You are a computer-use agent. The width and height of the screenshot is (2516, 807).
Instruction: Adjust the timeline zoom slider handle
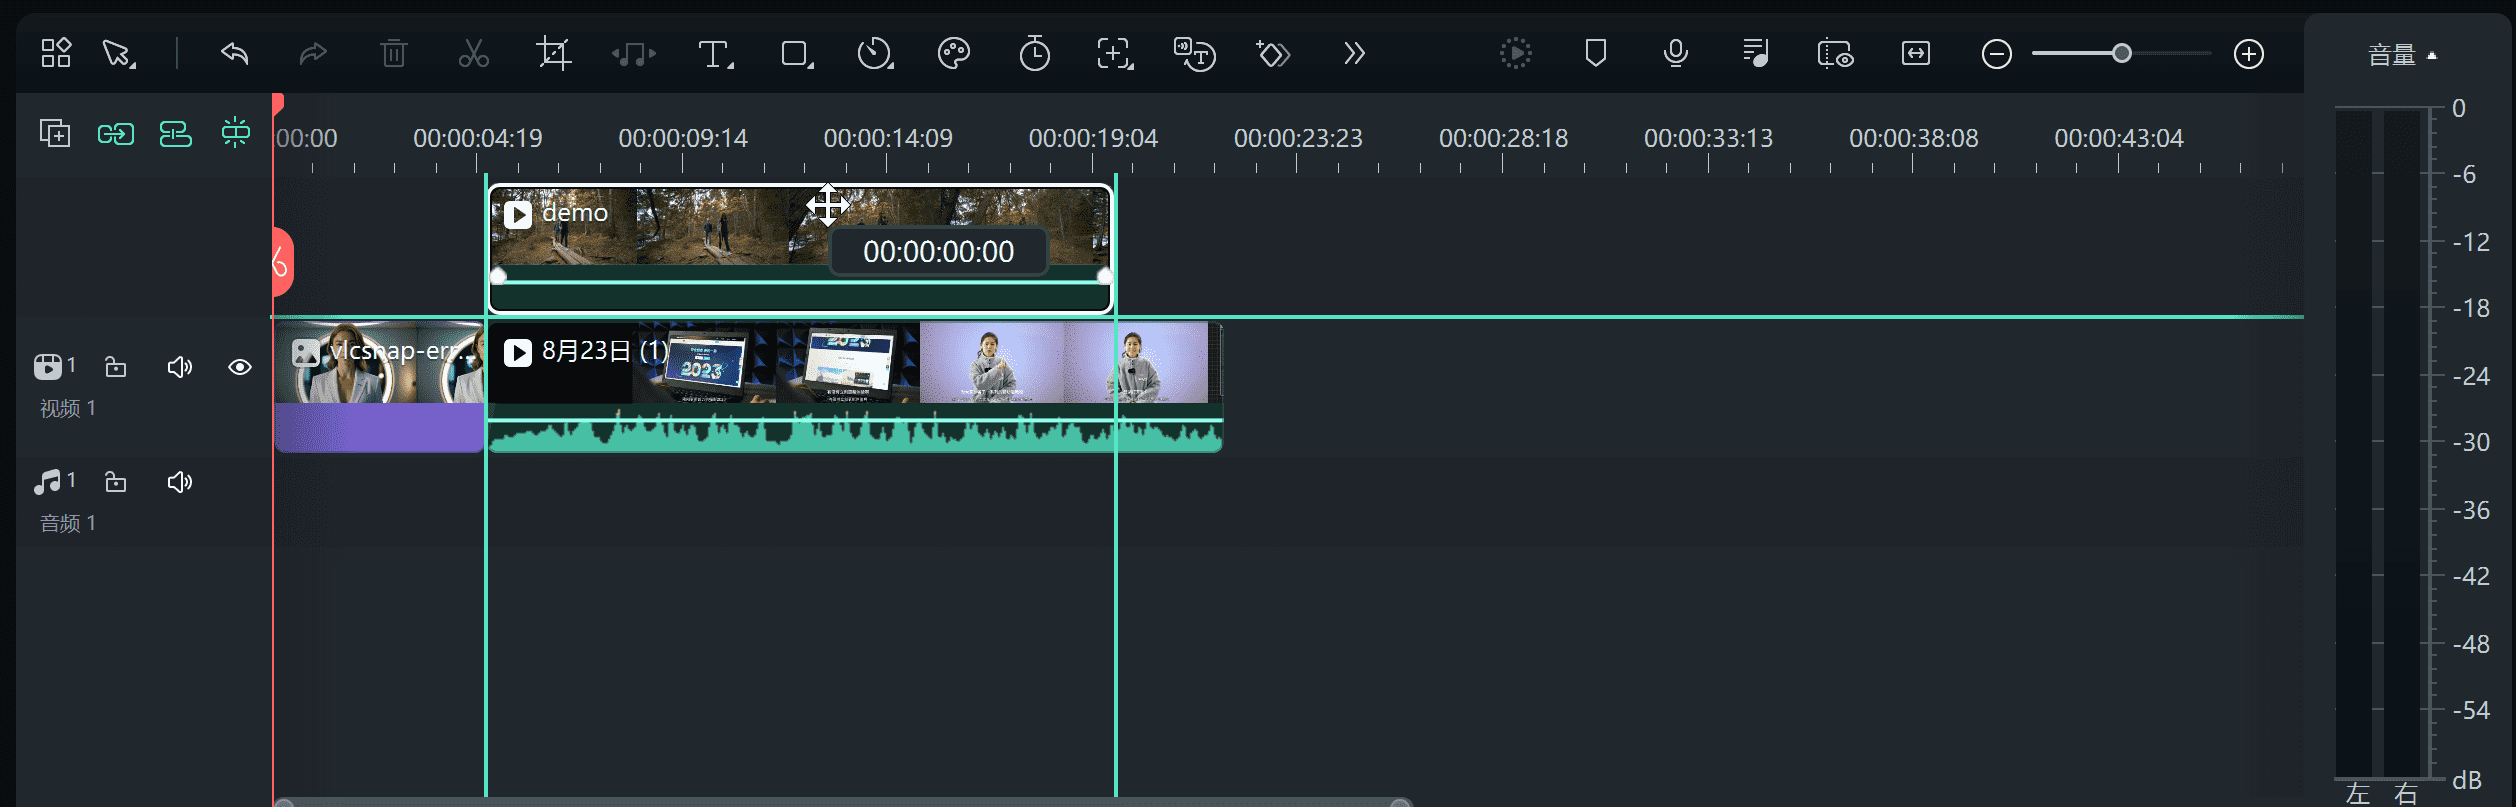2121,54
